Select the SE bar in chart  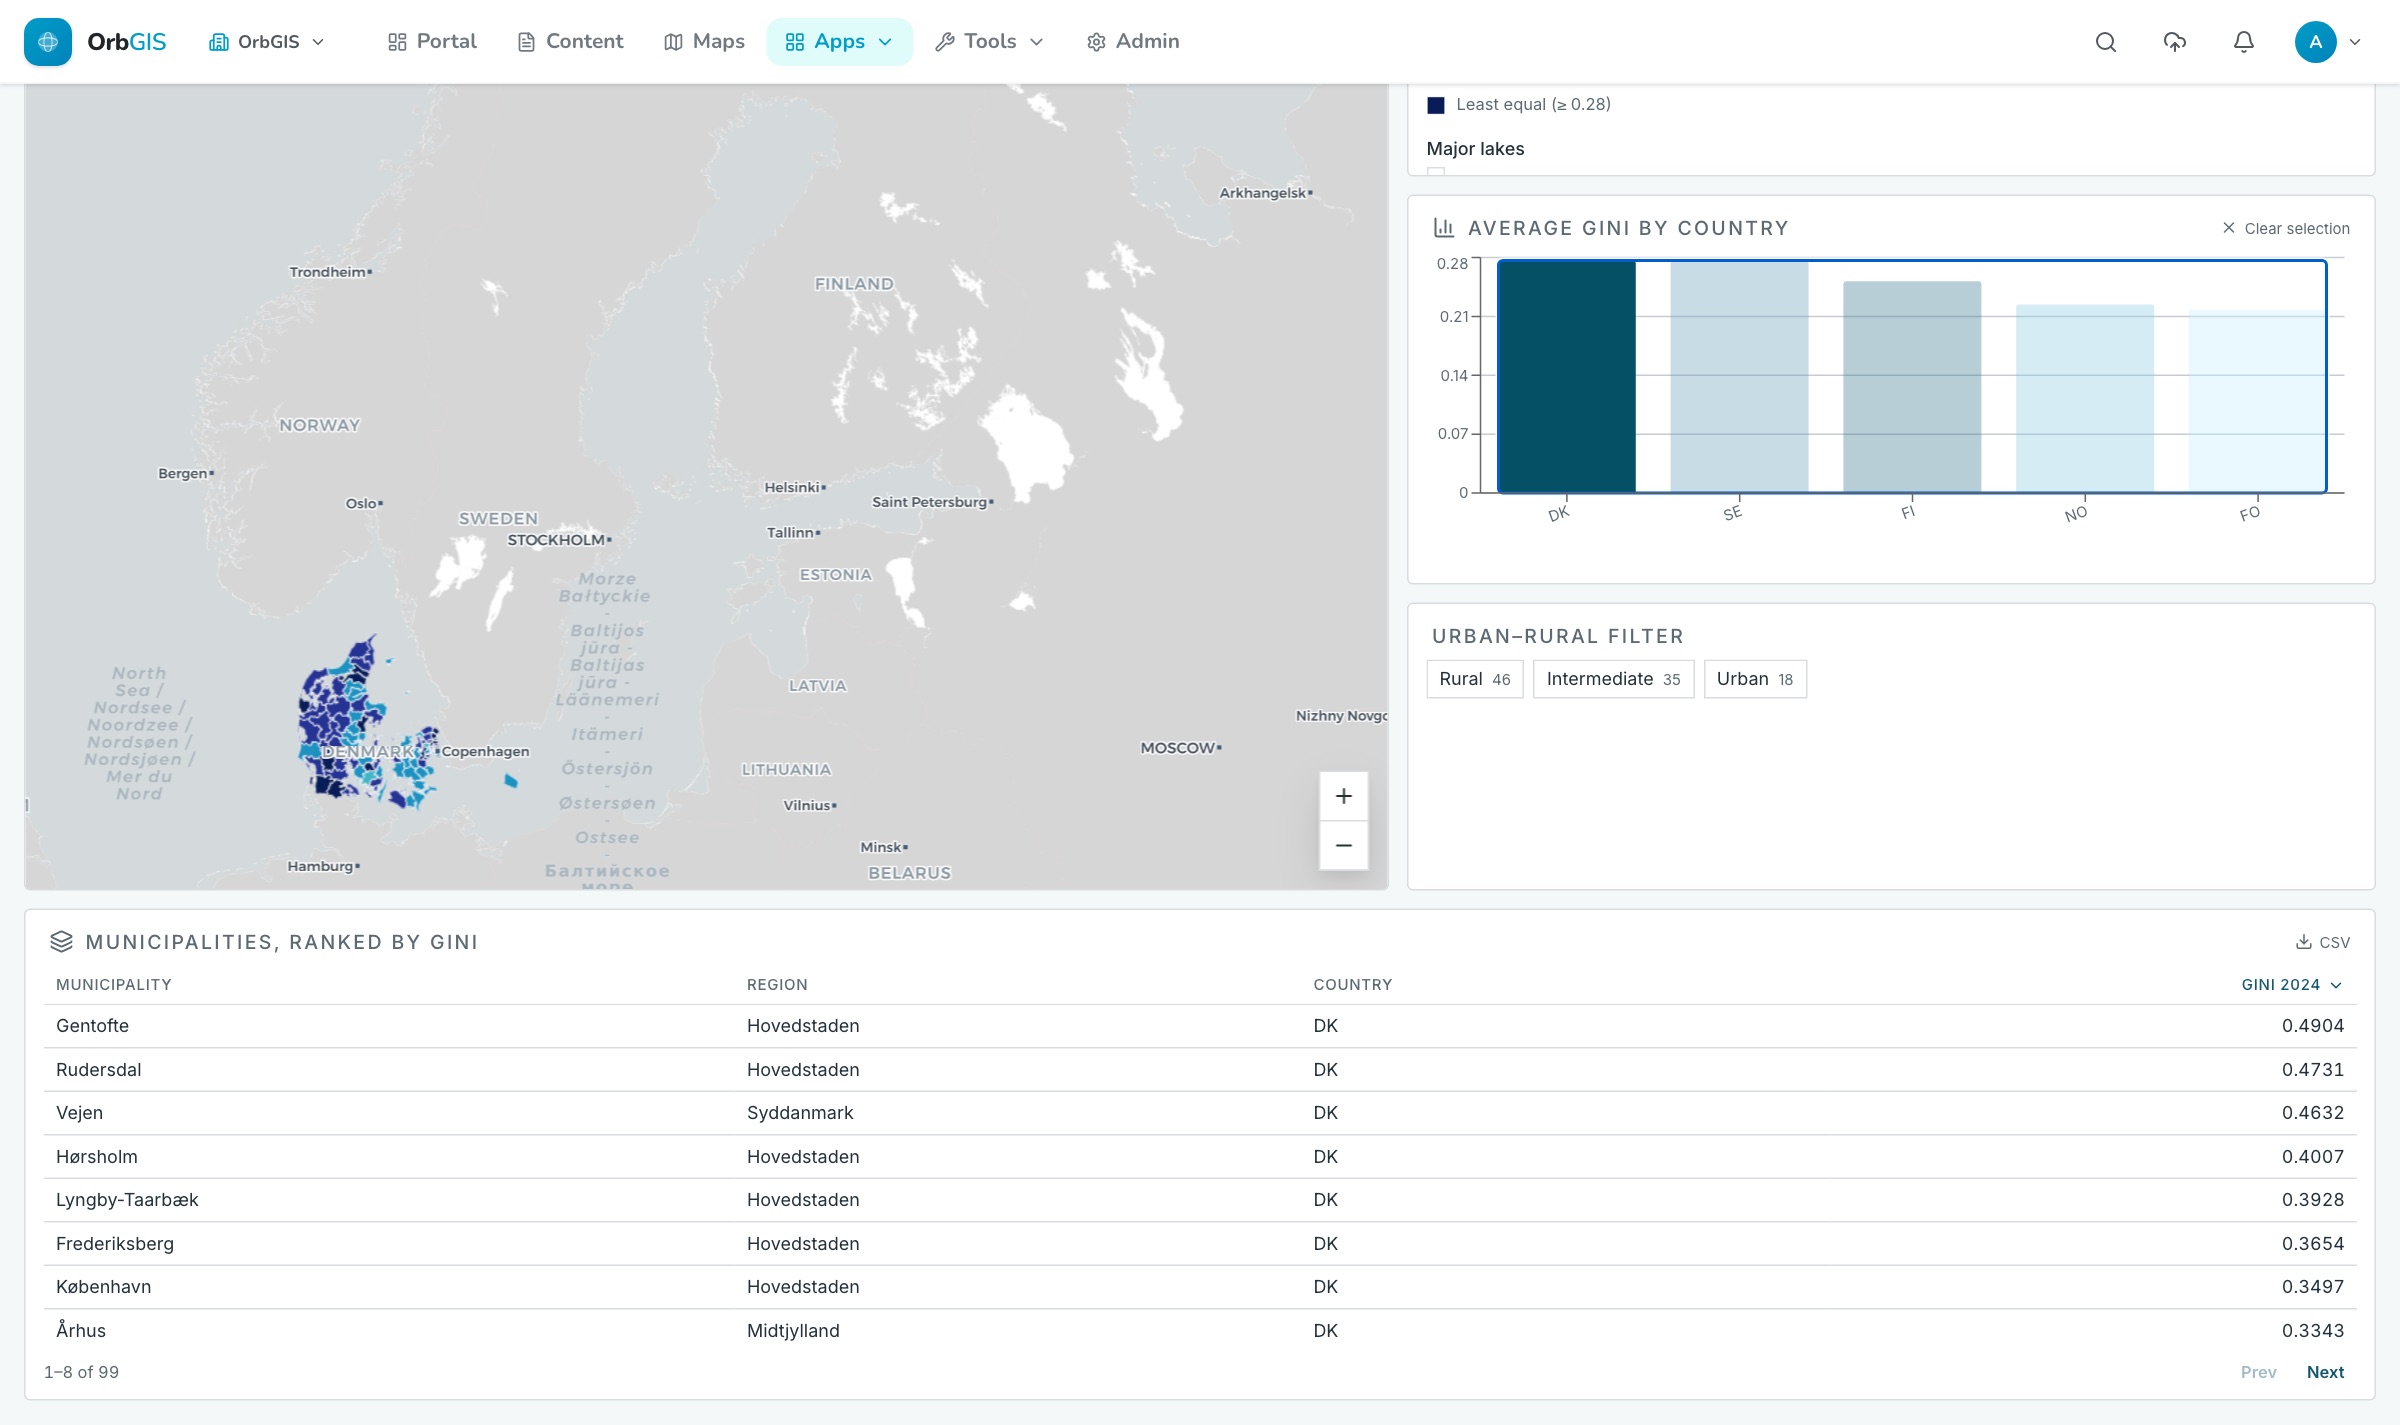tap(1739, 377)
